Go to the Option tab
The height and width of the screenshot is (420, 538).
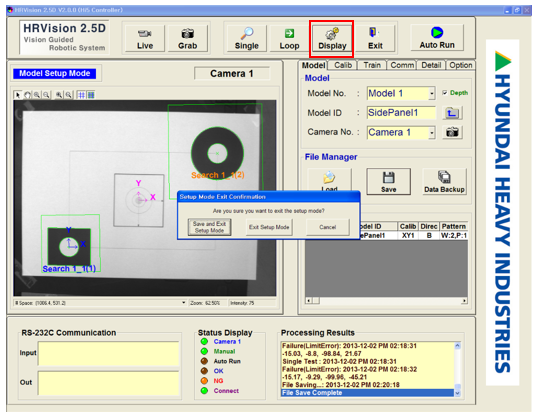pos(460,65)
